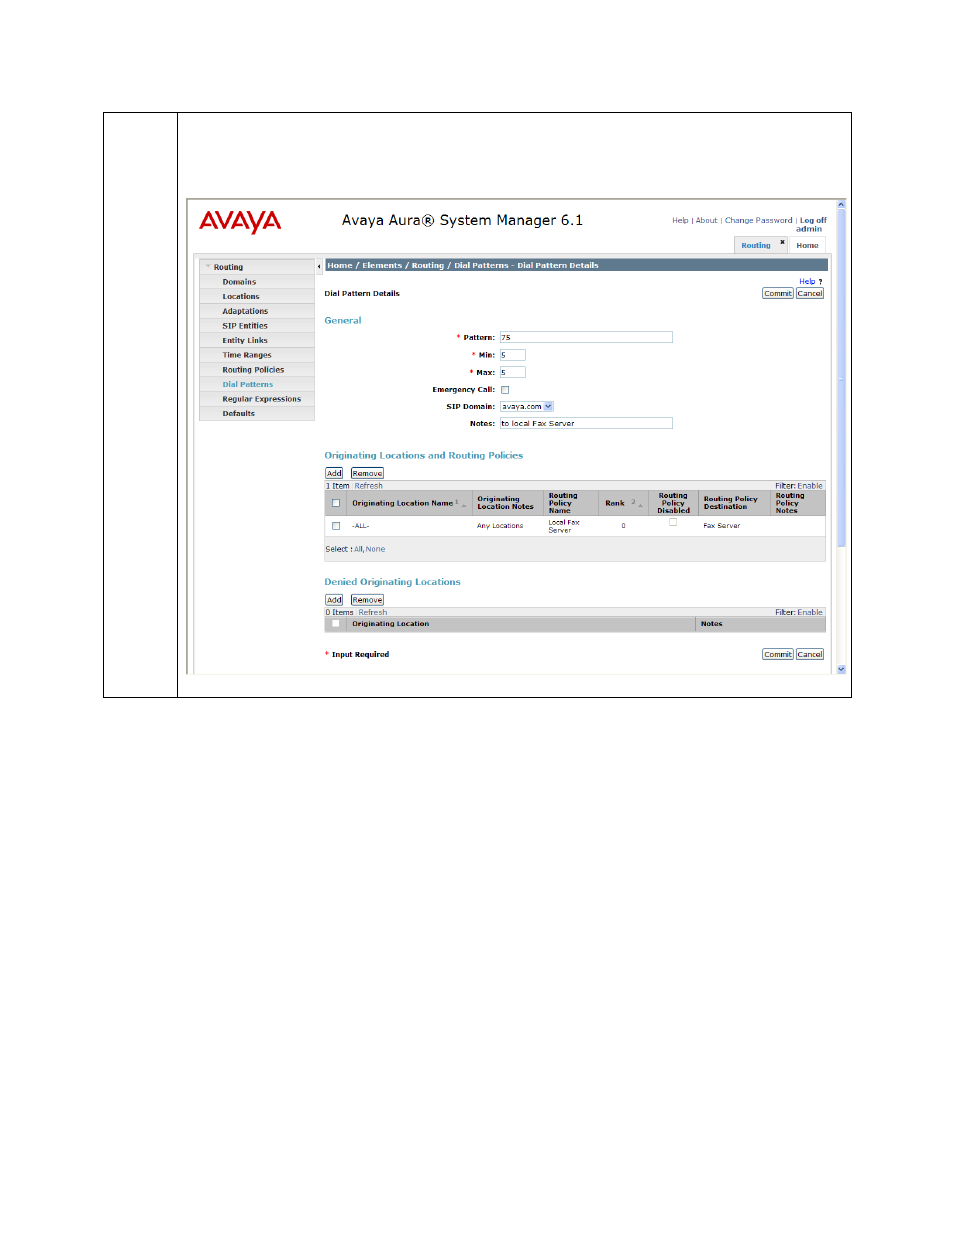
Task: Click the Avaya logo
Action: pyautogui.click(x=240, y=221)
